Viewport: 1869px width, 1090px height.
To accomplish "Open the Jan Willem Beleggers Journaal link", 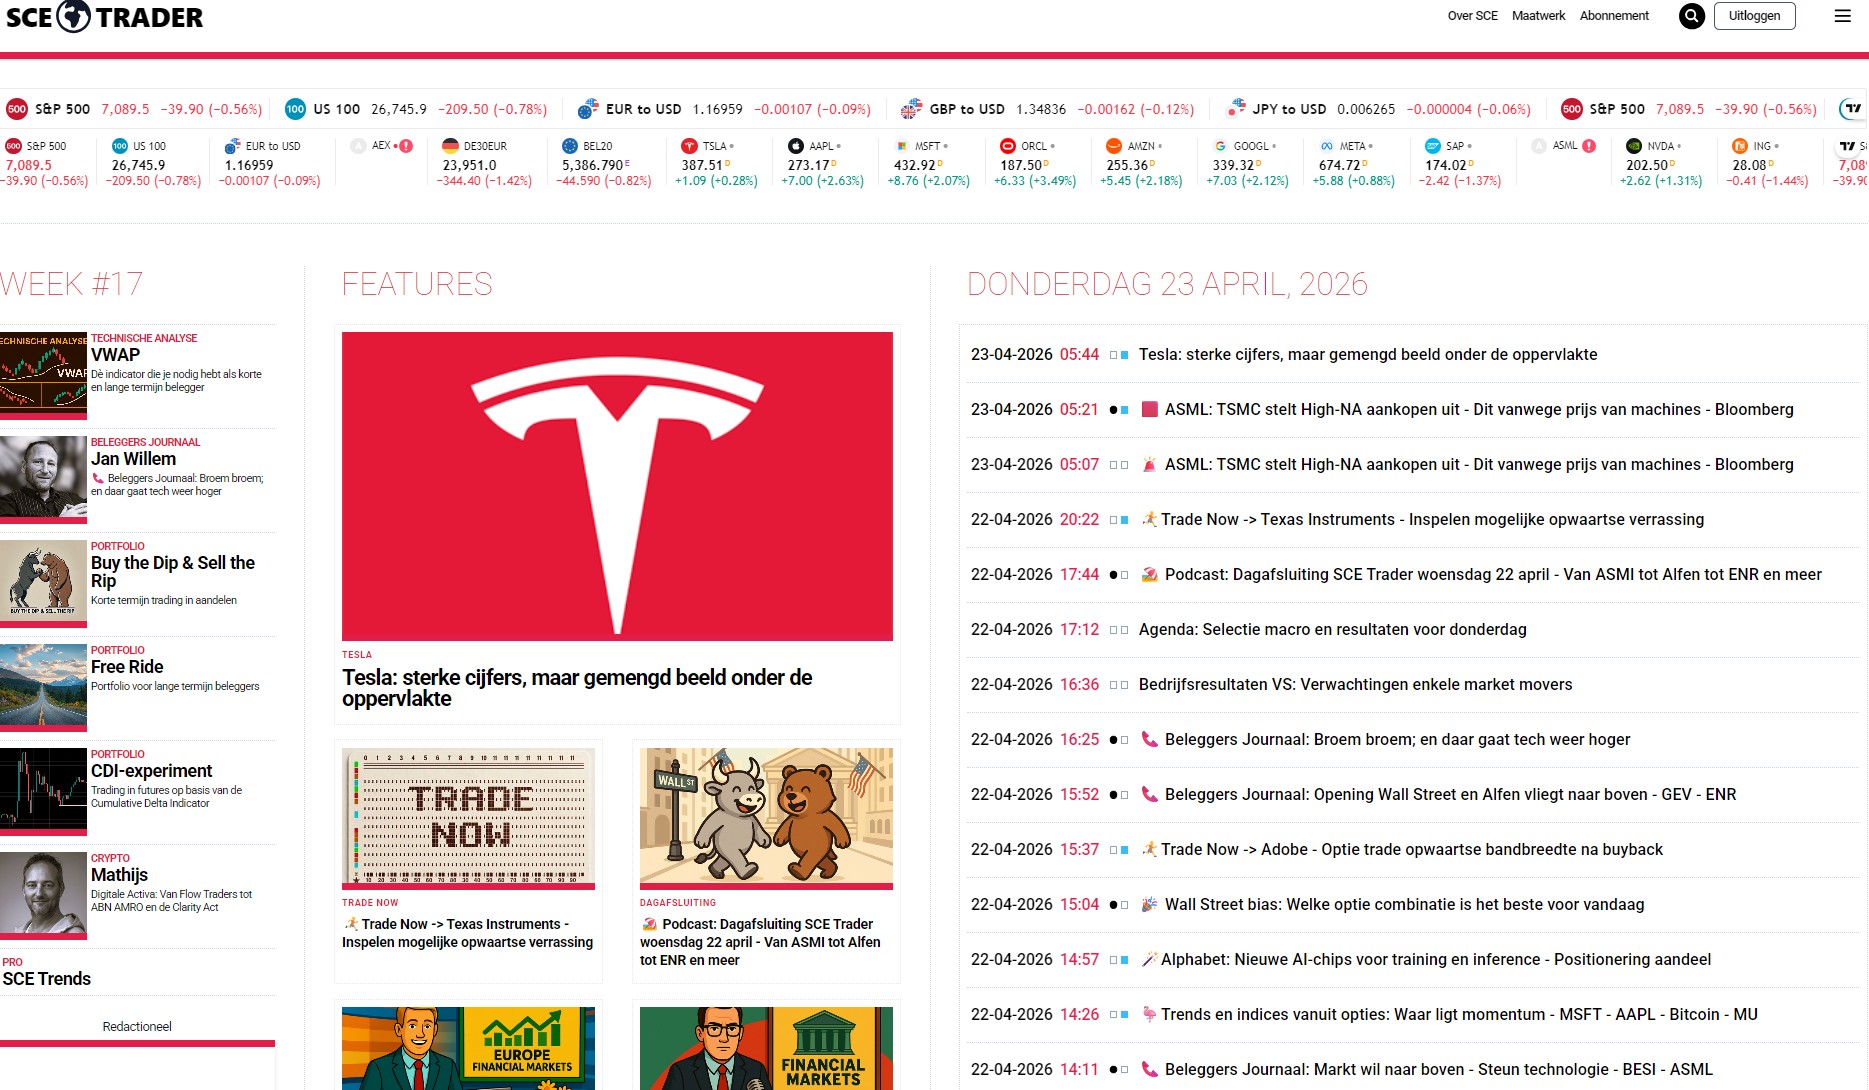I will click(133, 459).
